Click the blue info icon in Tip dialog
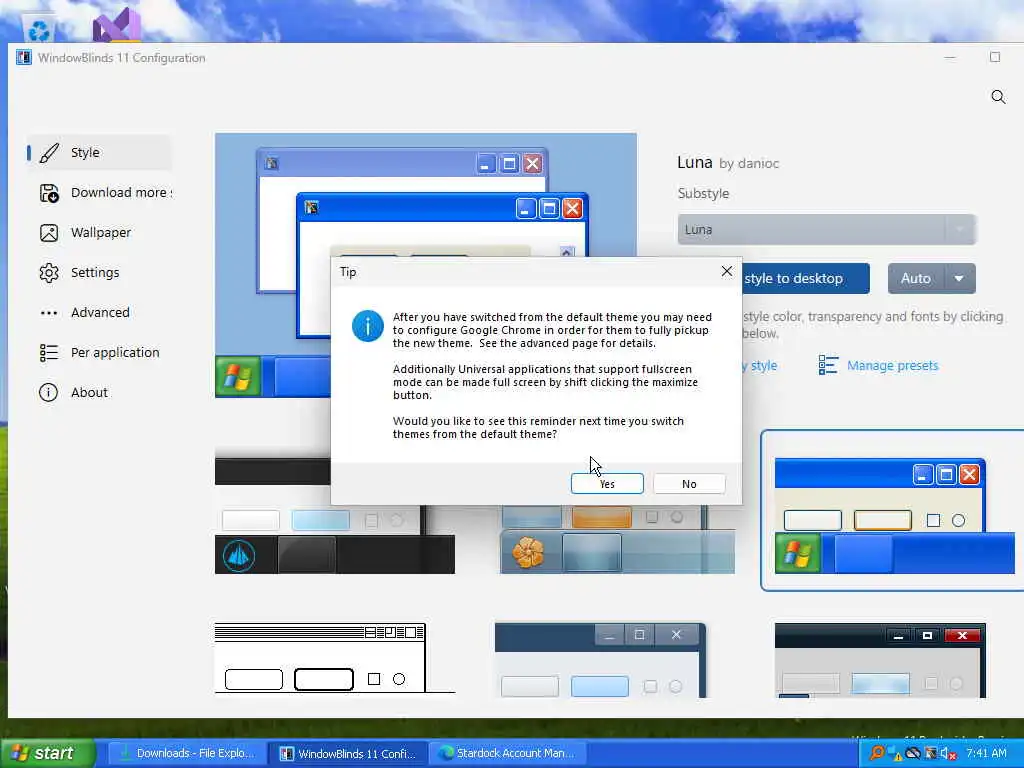The width and height of the screenshot is (1024, 768). tap(368, 326)
